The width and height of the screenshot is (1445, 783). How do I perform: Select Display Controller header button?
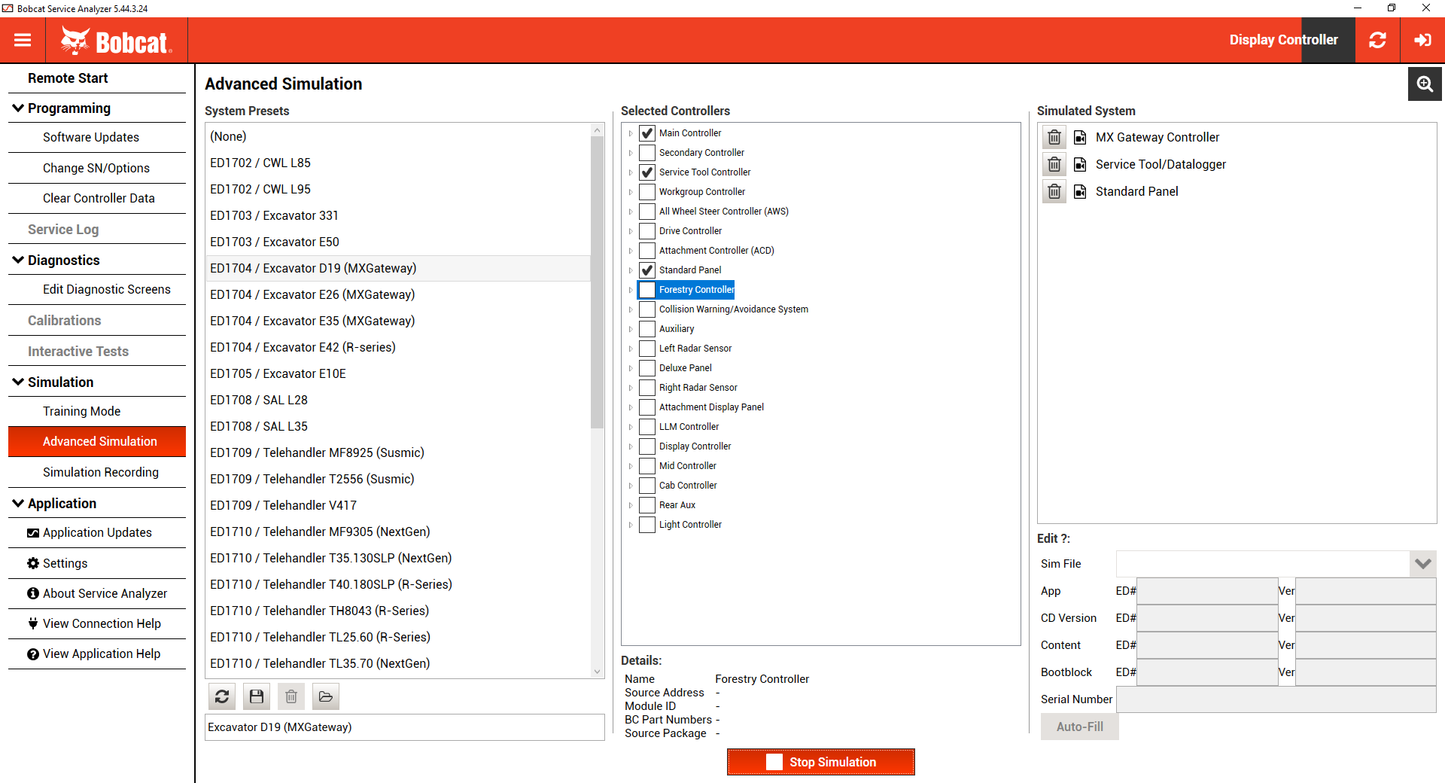click(1283, 40)
